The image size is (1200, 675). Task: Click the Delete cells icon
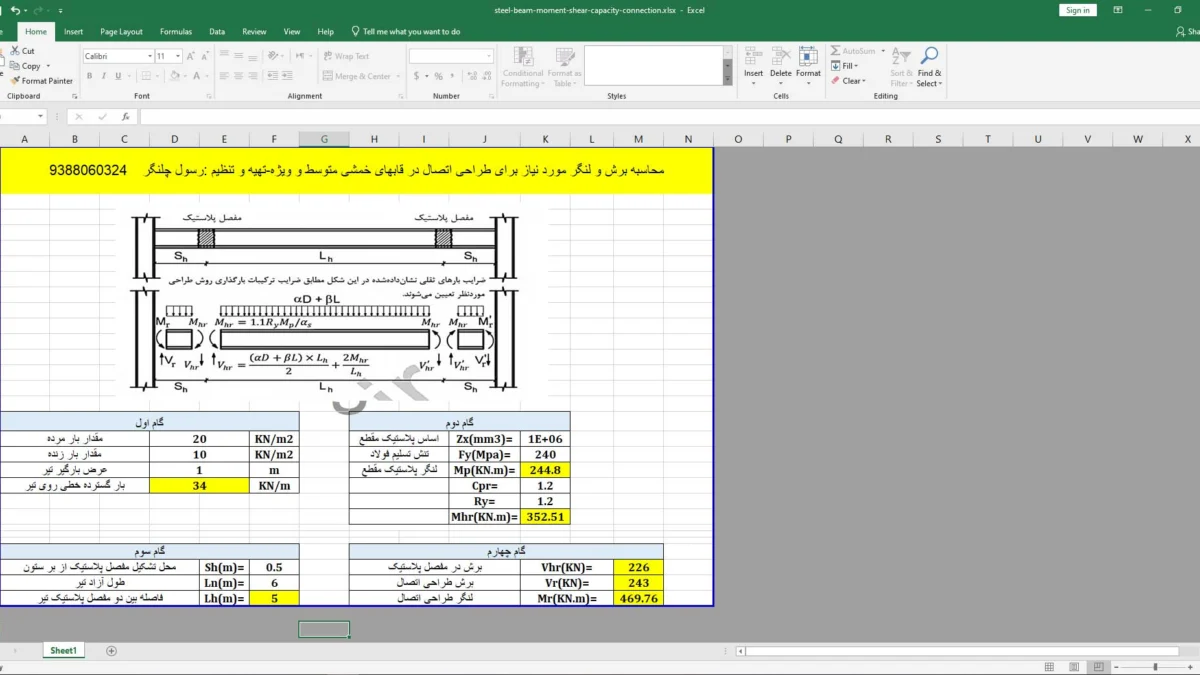coord(781,57)
